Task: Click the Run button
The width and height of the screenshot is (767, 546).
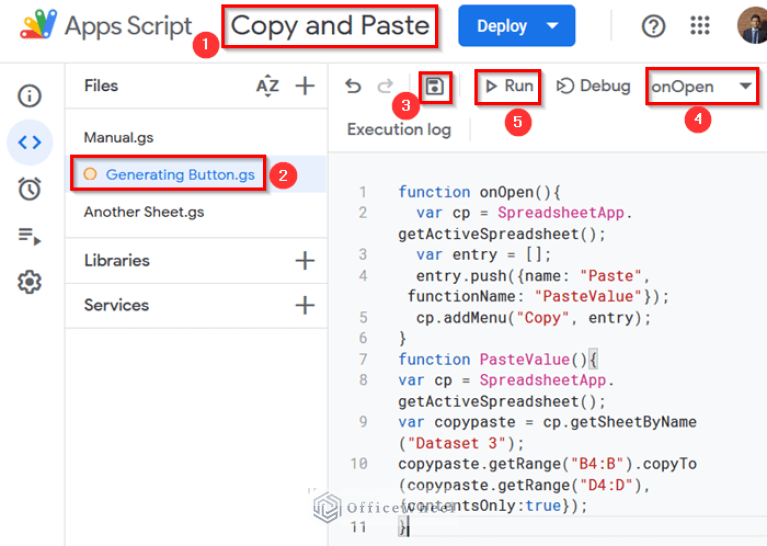Action: 508,87
